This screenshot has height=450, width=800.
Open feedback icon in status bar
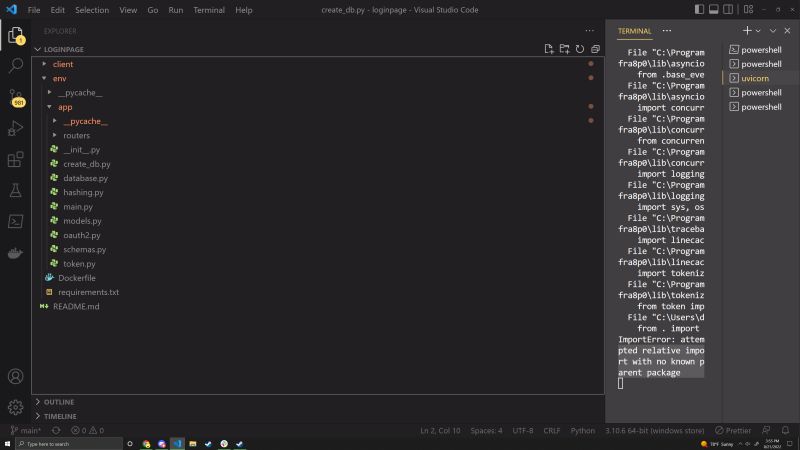point(766,430)
